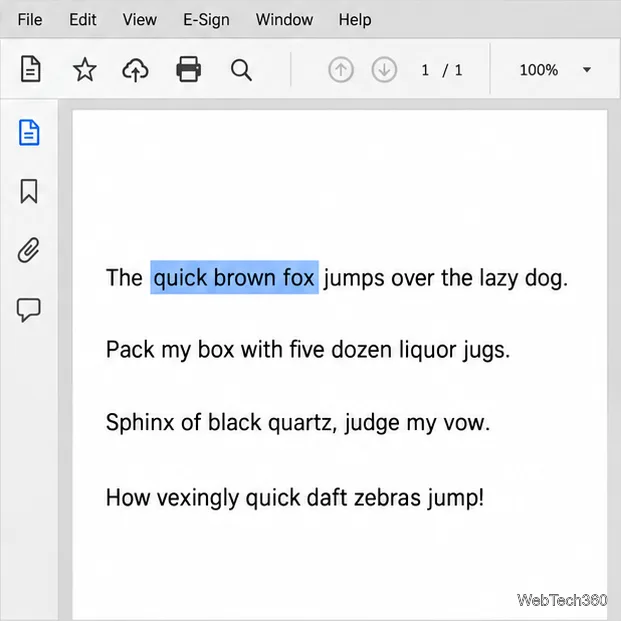Click the total page count '/ 1'
This screenshot has height=621, width=621.
click(453, 70)
